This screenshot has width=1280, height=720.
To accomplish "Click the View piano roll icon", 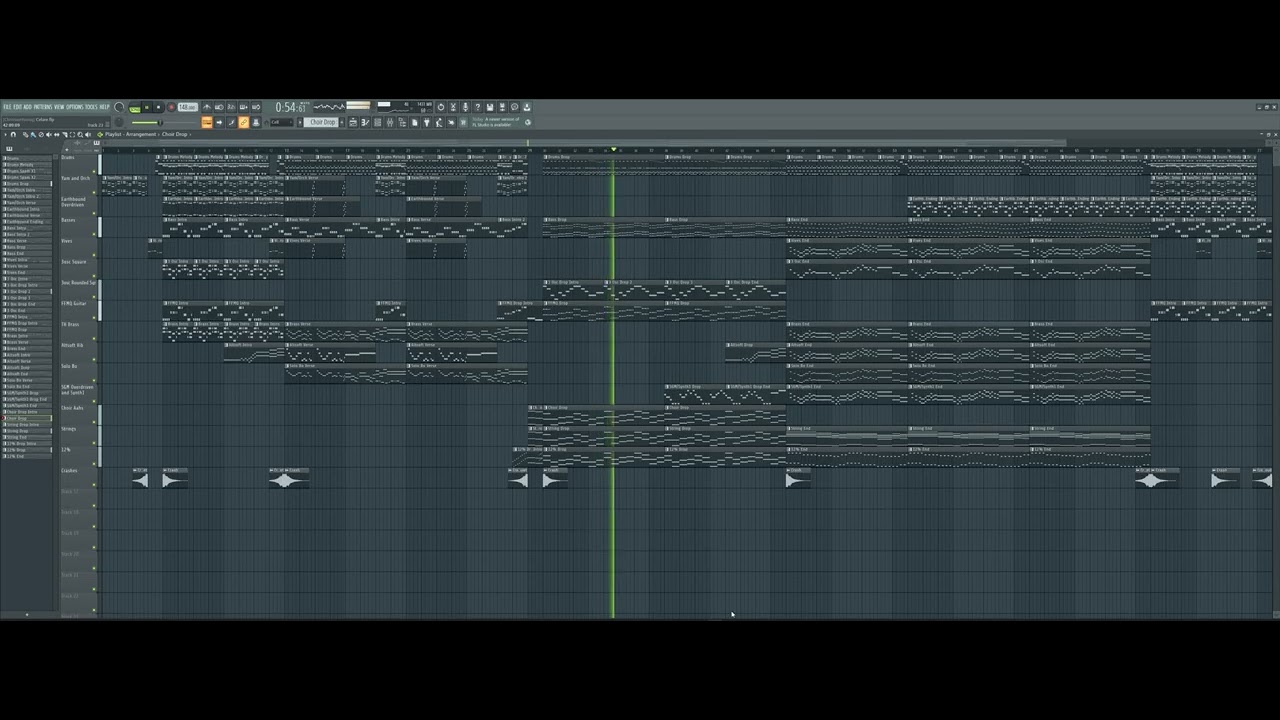I will tap(365, 122).
